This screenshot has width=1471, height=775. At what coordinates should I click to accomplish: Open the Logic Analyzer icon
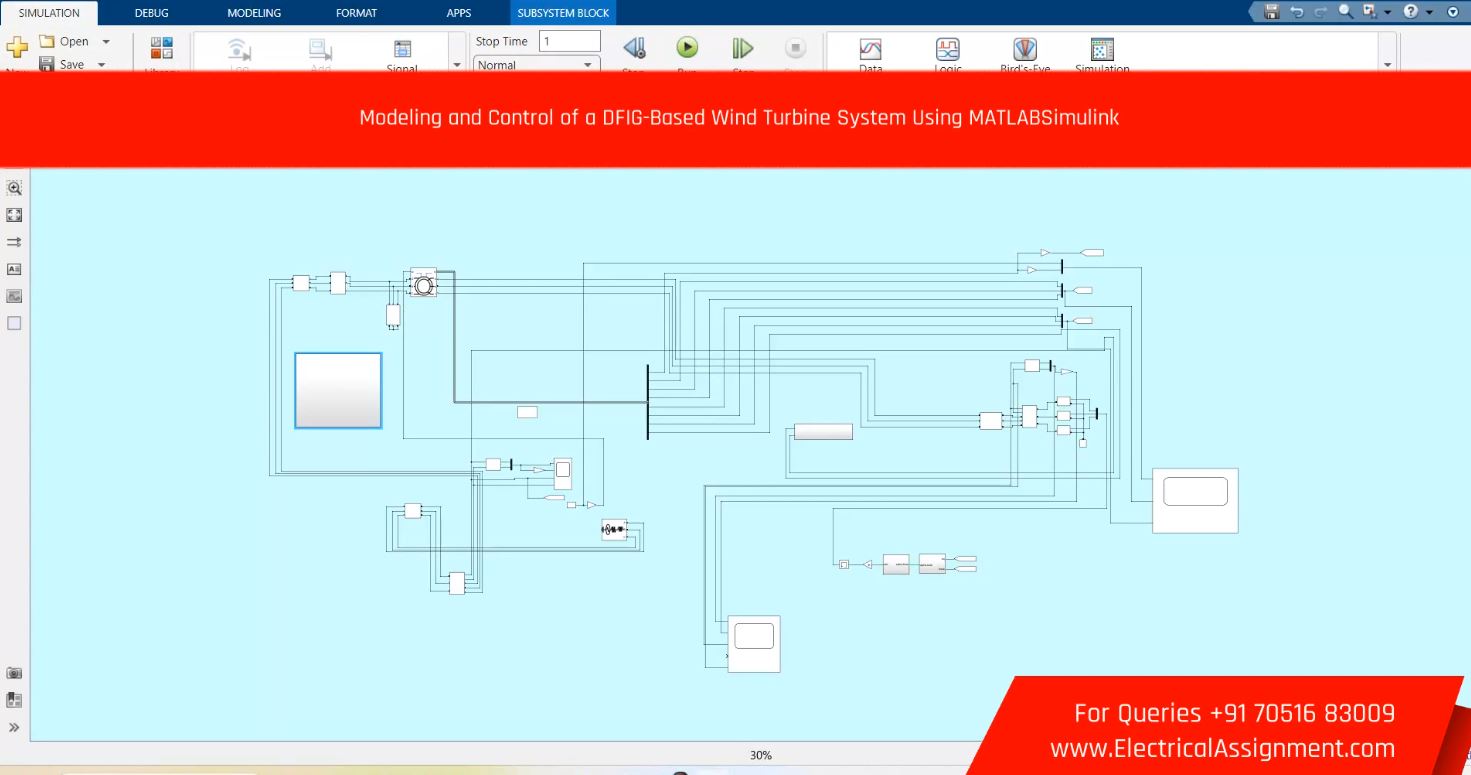[947, 49]
